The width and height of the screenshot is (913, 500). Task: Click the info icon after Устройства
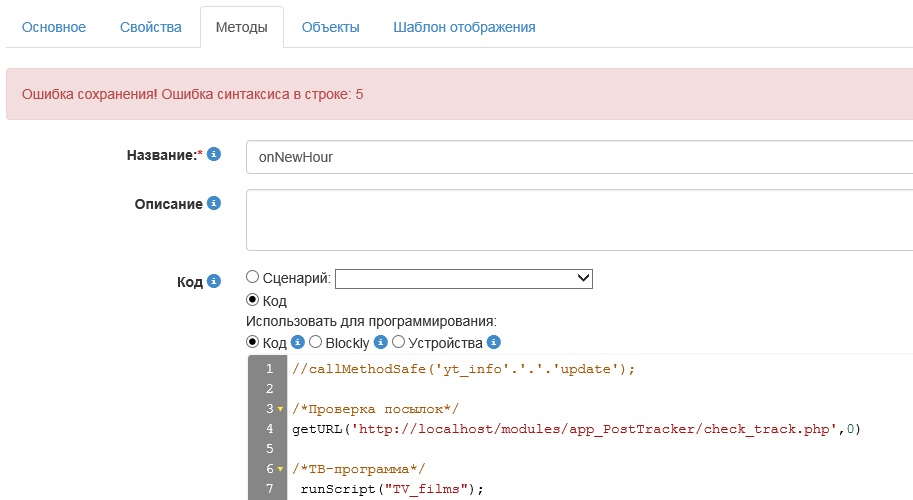point(493,342)
